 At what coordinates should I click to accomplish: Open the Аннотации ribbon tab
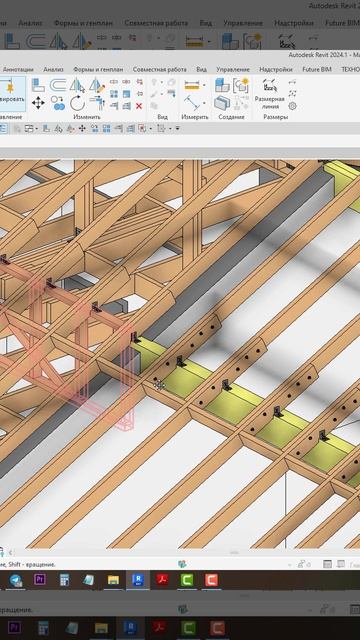(17, 69)
